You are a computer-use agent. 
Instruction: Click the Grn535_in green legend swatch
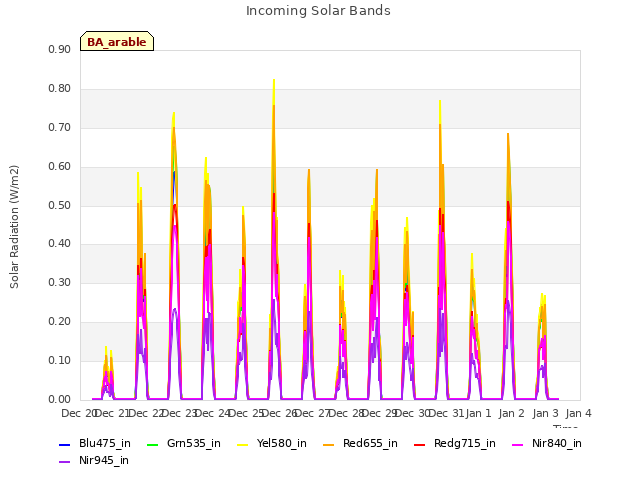(152, 444)
